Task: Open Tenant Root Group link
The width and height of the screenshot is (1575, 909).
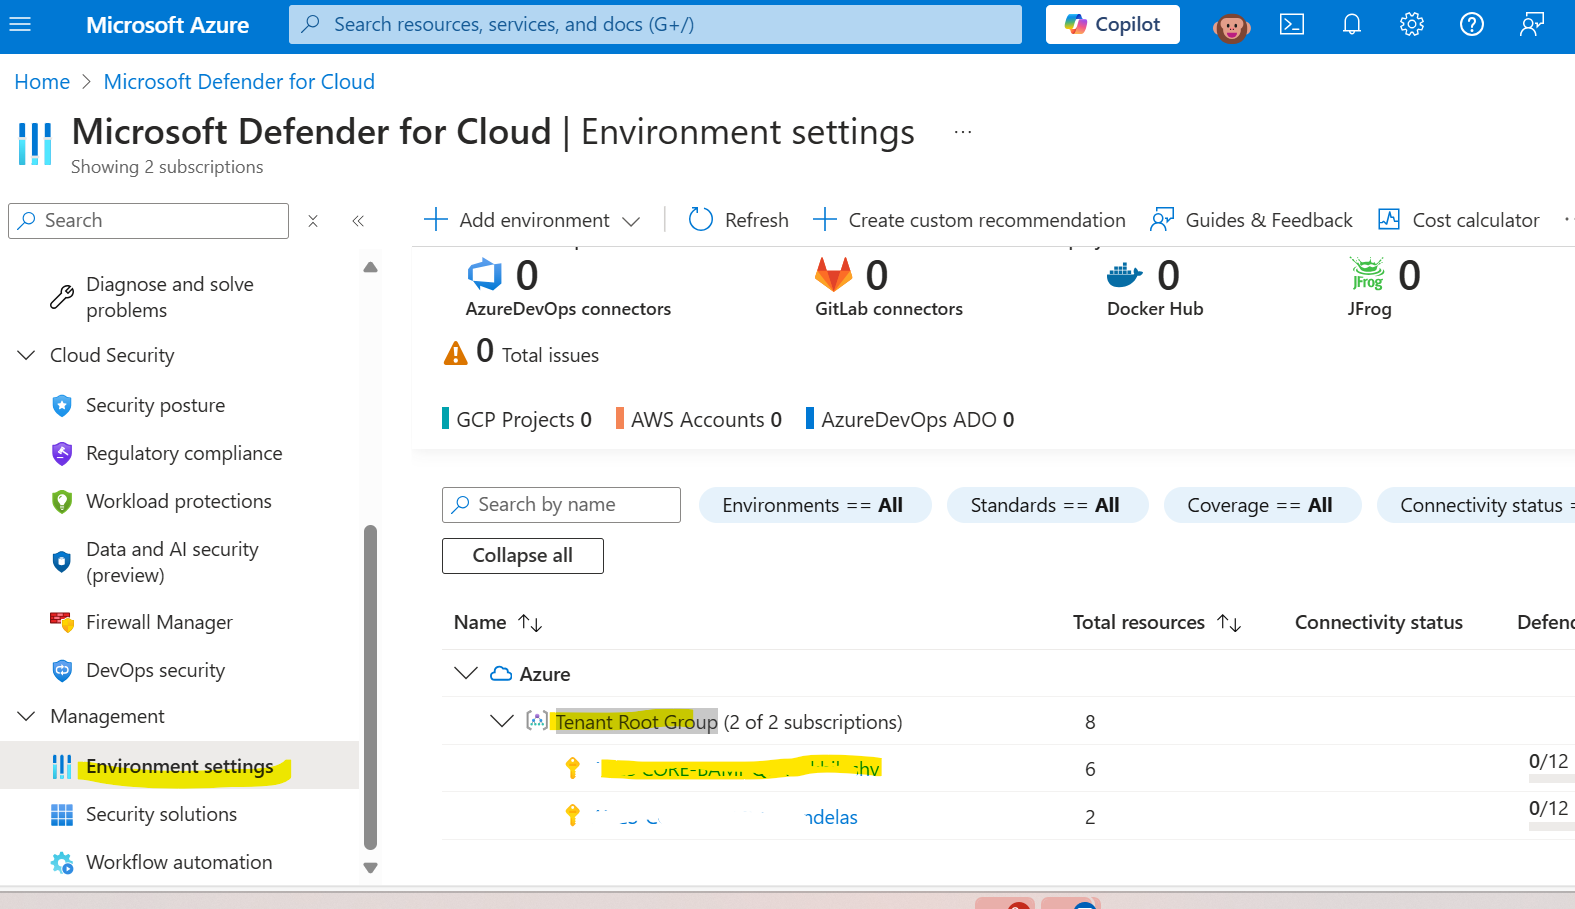Action: 636,722
